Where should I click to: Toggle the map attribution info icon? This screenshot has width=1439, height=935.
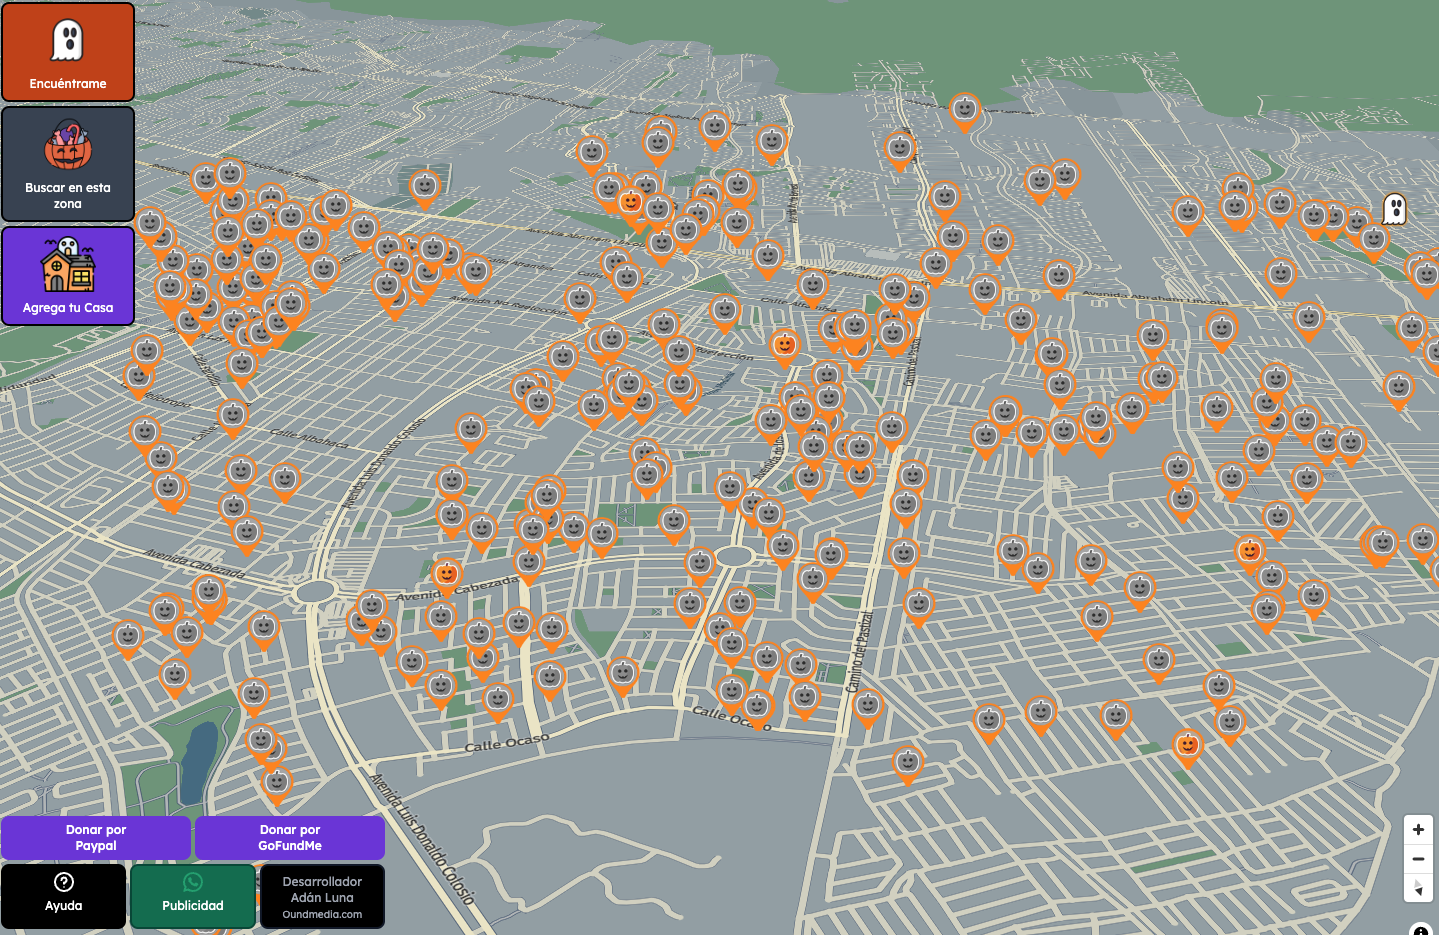(x=1422, y=929)
